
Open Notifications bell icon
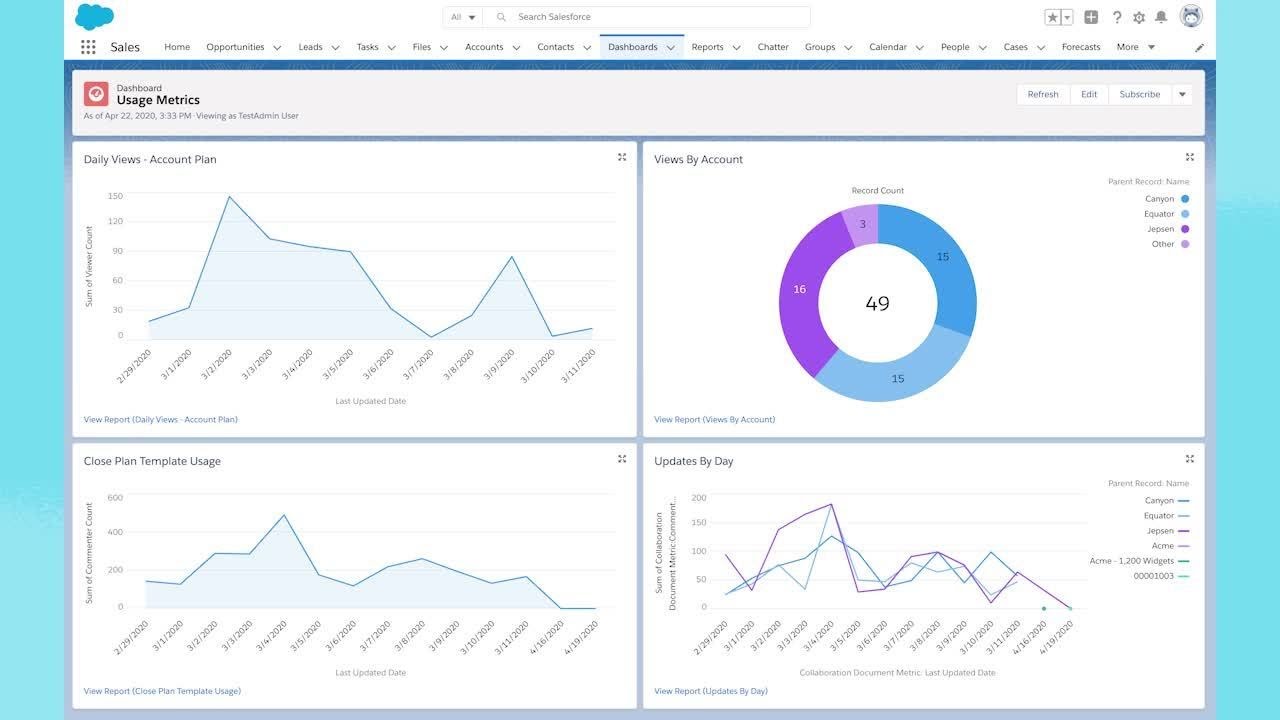(1161, 17)
